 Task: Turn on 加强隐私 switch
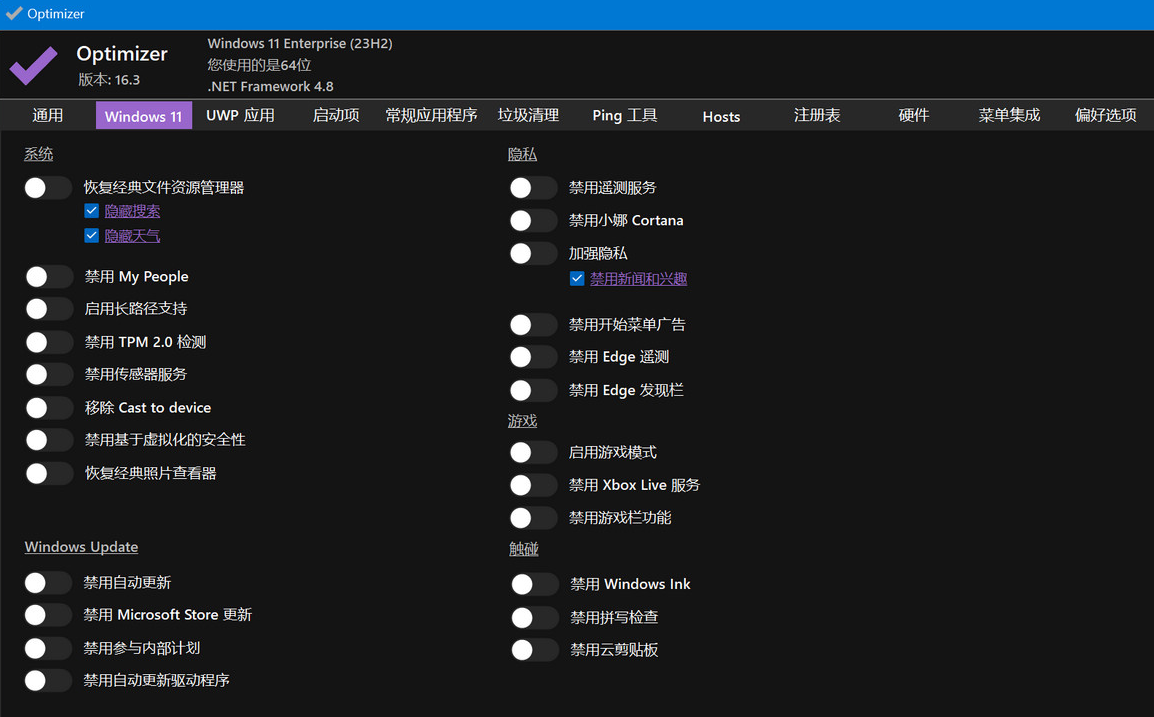[533, 253]
